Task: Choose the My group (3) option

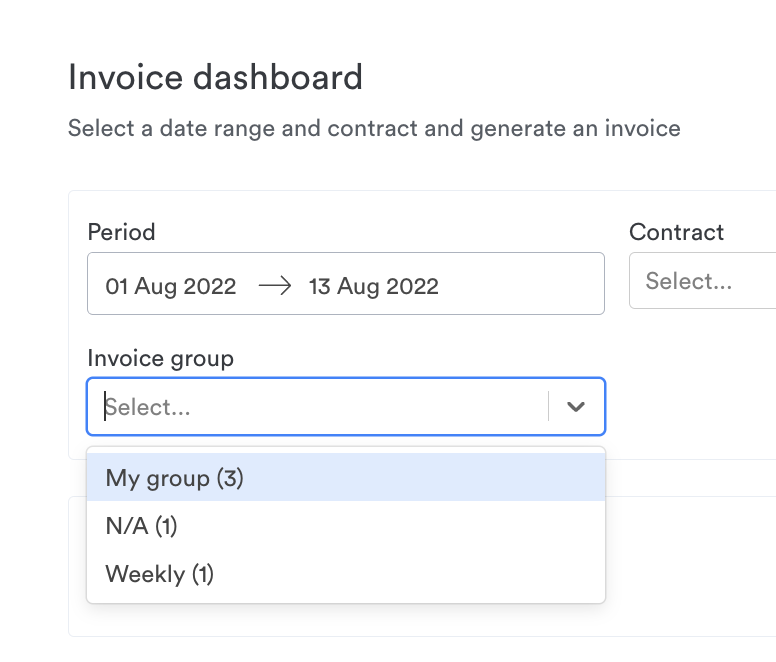Action: (x=346, y=477)
